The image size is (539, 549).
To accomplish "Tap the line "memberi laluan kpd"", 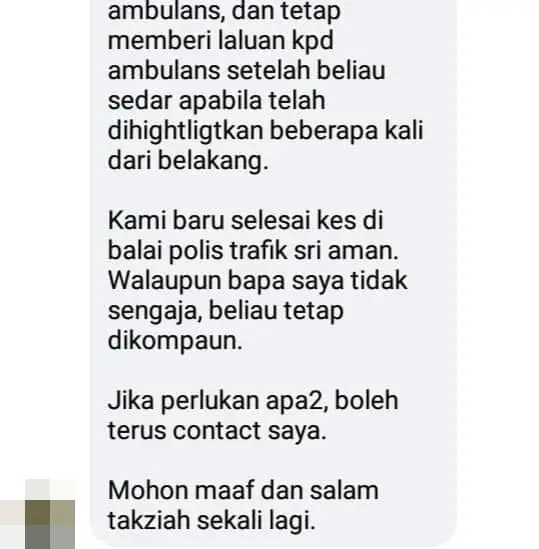I will (221, 41).
